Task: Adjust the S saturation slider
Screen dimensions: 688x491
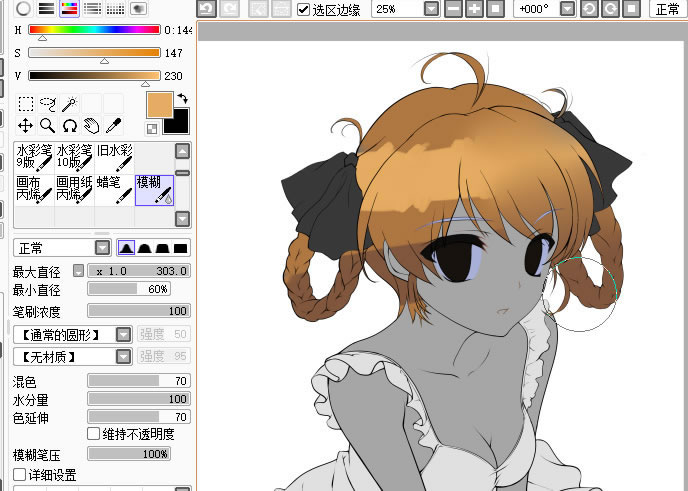Action: [94, 53]
